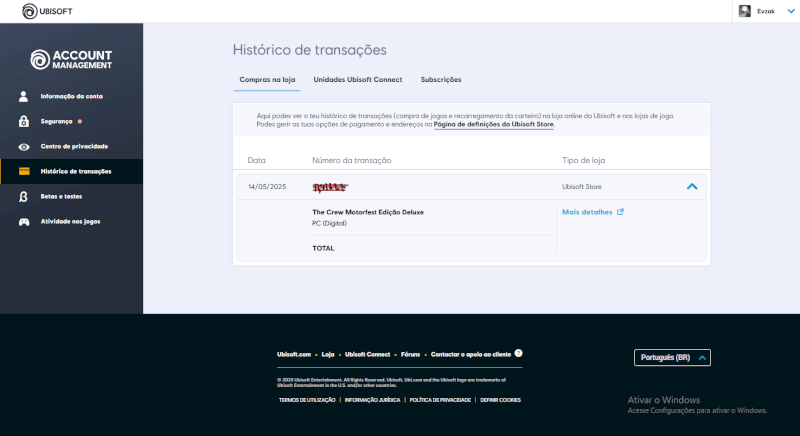800x436 pixels.
Task: Select the Compras na loja tab
Action: tap(267, 80)
